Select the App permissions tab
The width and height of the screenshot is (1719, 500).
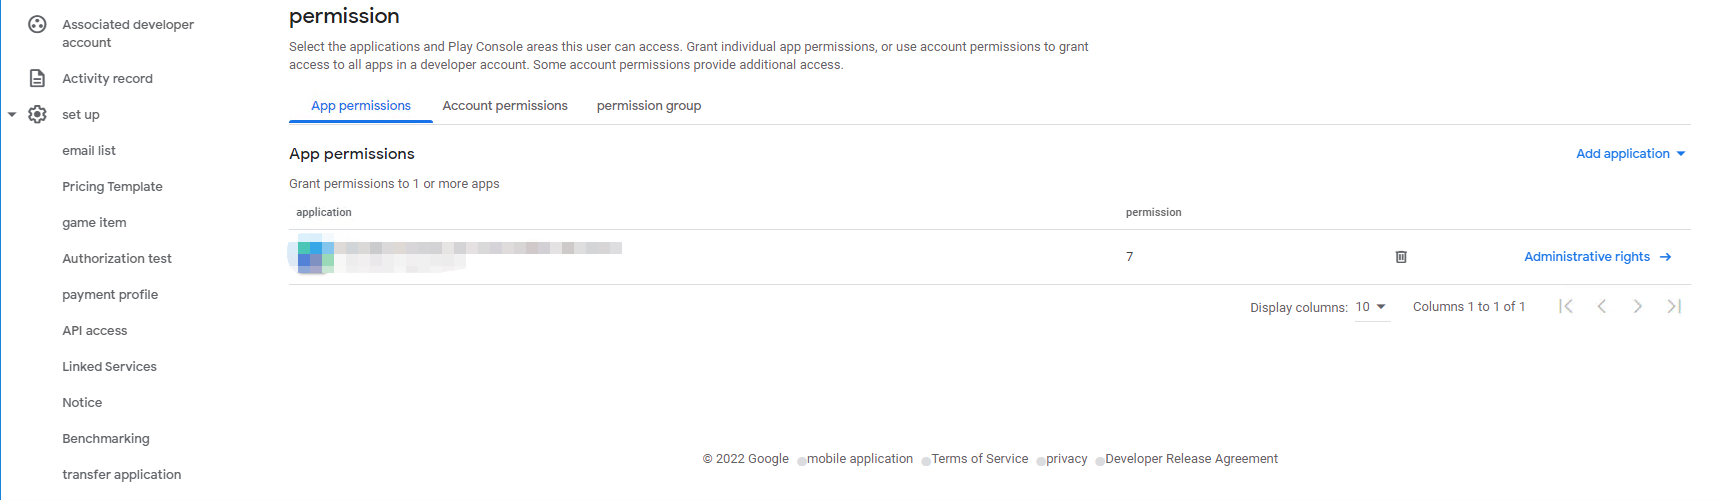click(x=361, y=106)
